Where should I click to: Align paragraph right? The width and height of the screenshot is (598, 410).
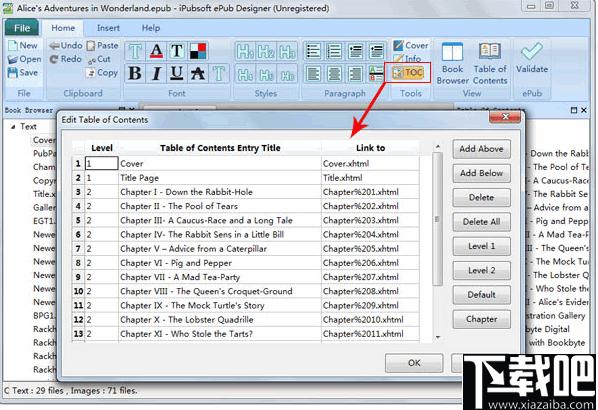point(355,74)
